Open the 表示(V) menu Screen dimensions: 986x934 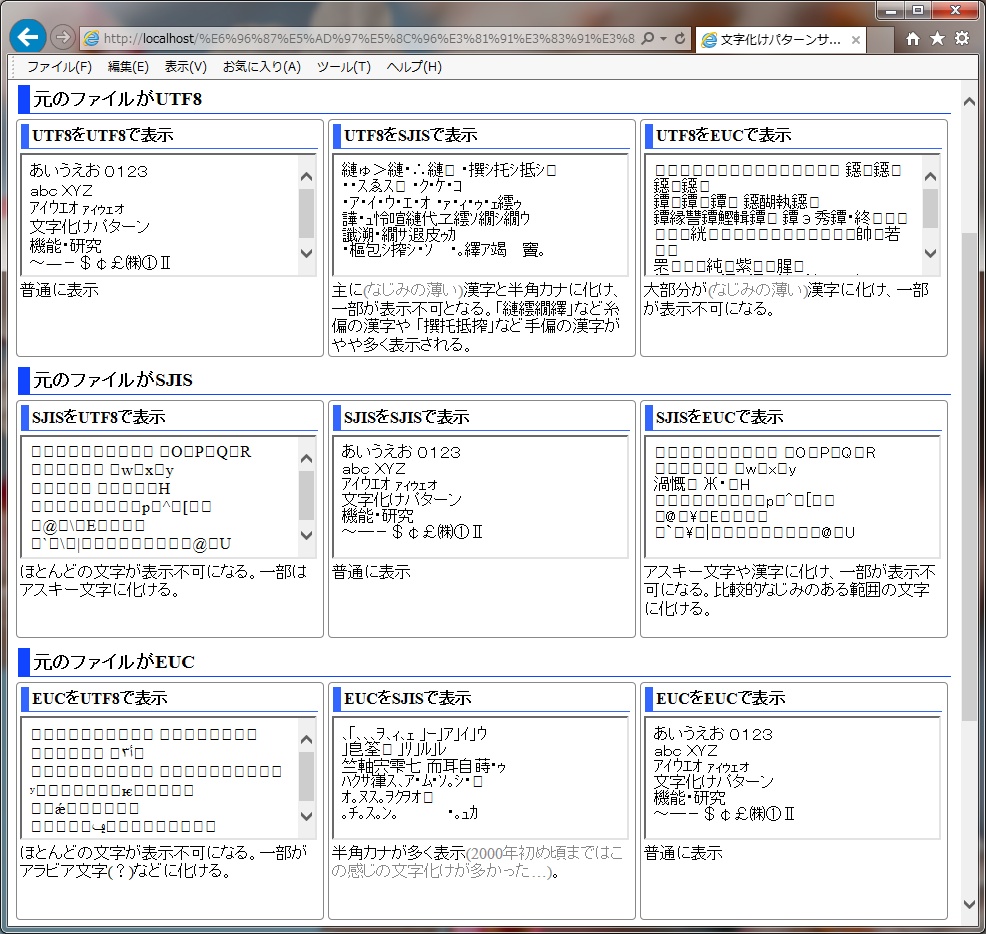[x=185, y=67]
